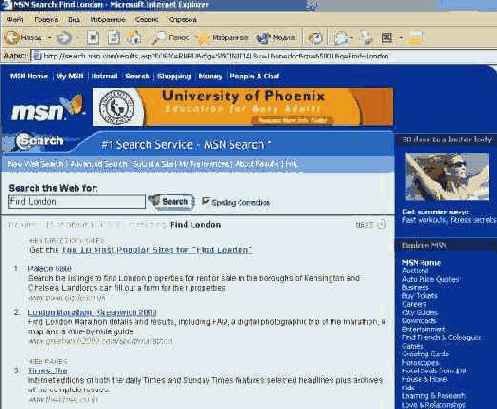Click the 'Fast workouts, fitness secrets' link
The width and height of the screenshot is (497, 409).
click(449, 220)
